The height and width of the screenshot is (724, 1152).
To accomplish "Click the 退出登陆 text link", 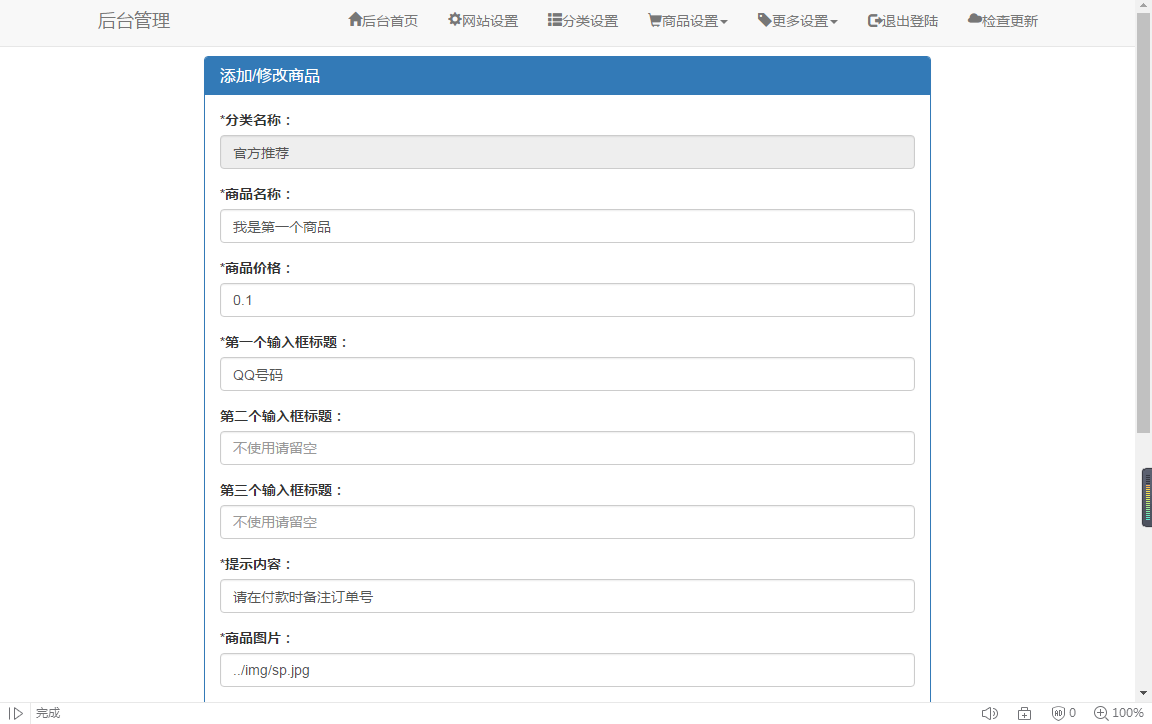I will [910, 21].
